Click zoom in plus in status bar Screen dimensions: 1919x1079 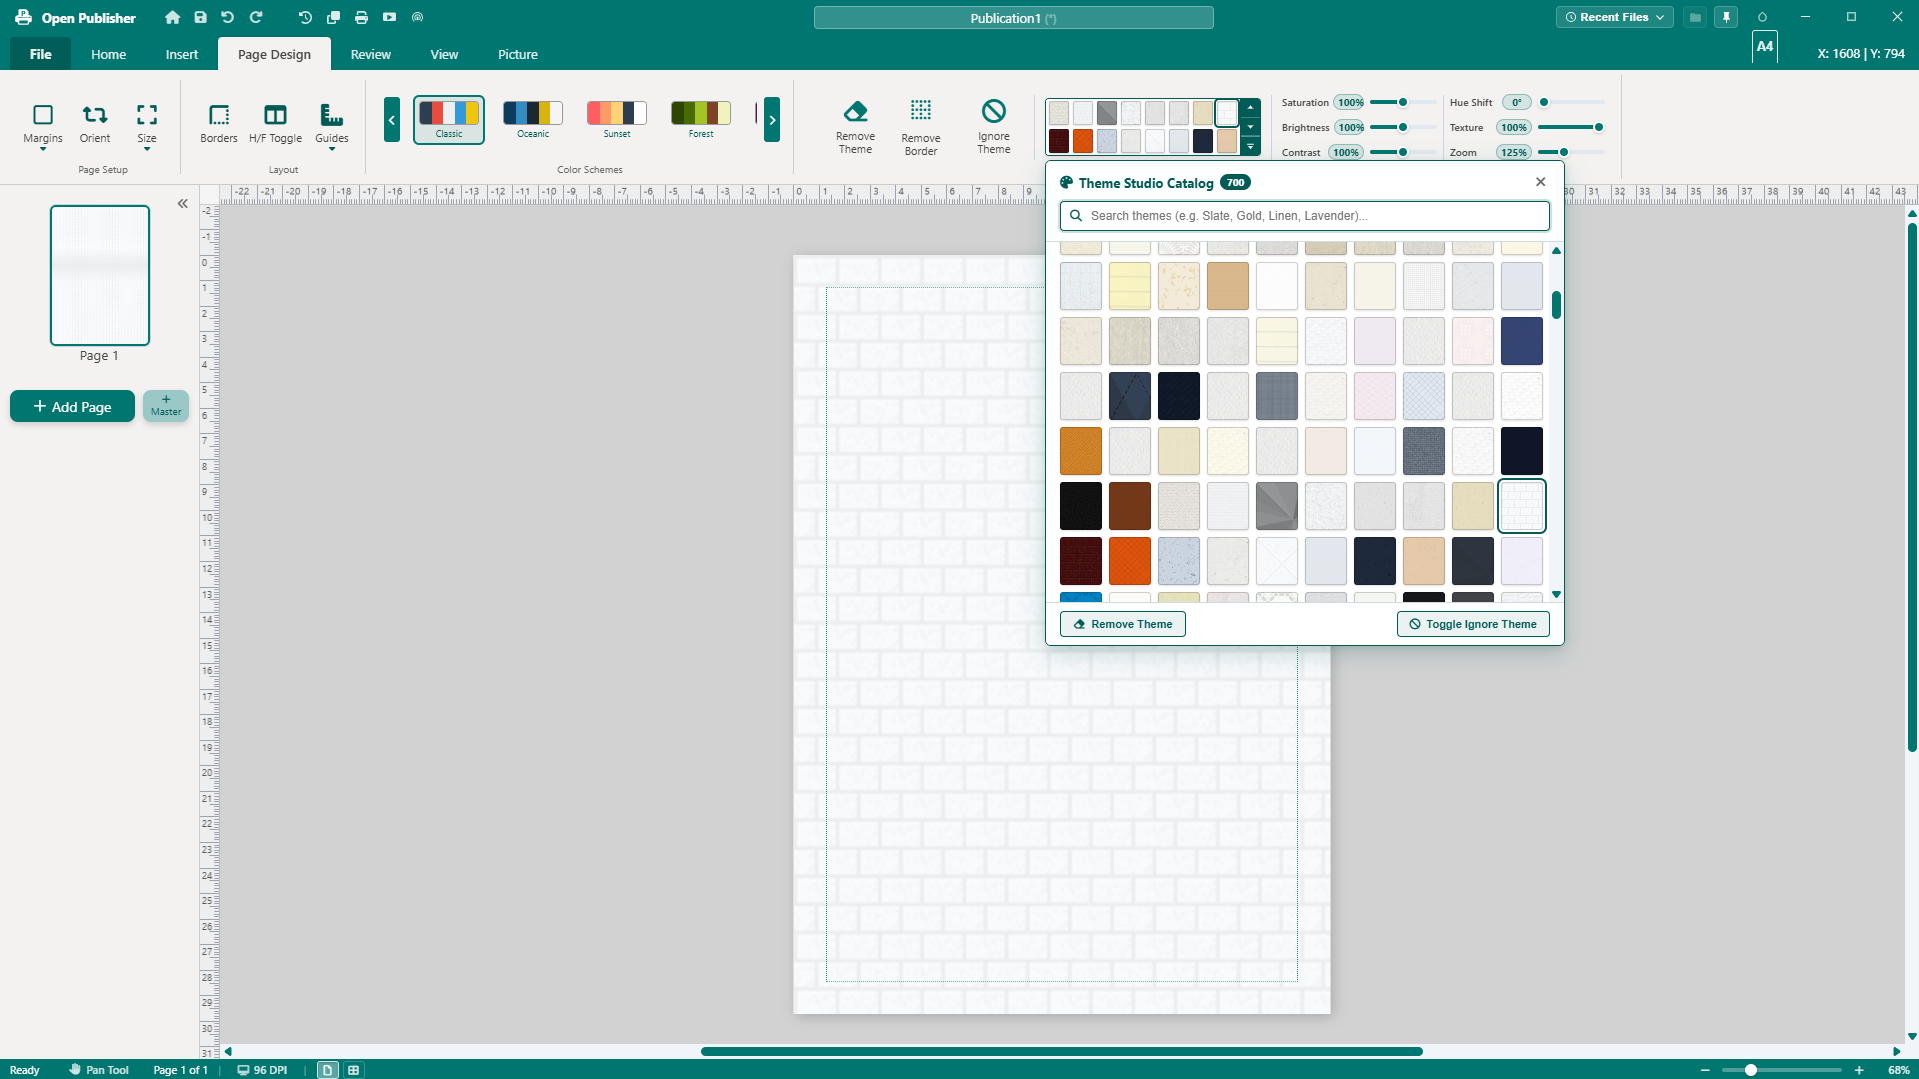[1859, 1070]
